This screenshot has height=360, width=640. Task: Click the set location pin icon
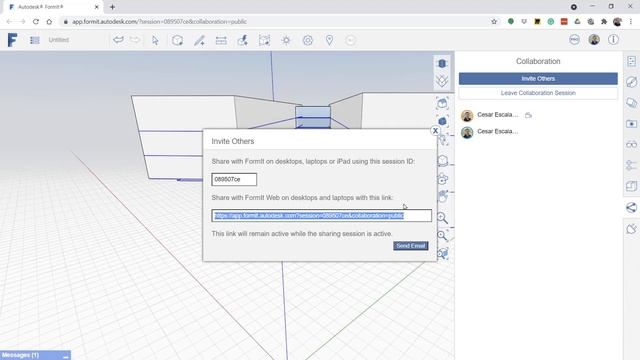click(x=329, y=40)
